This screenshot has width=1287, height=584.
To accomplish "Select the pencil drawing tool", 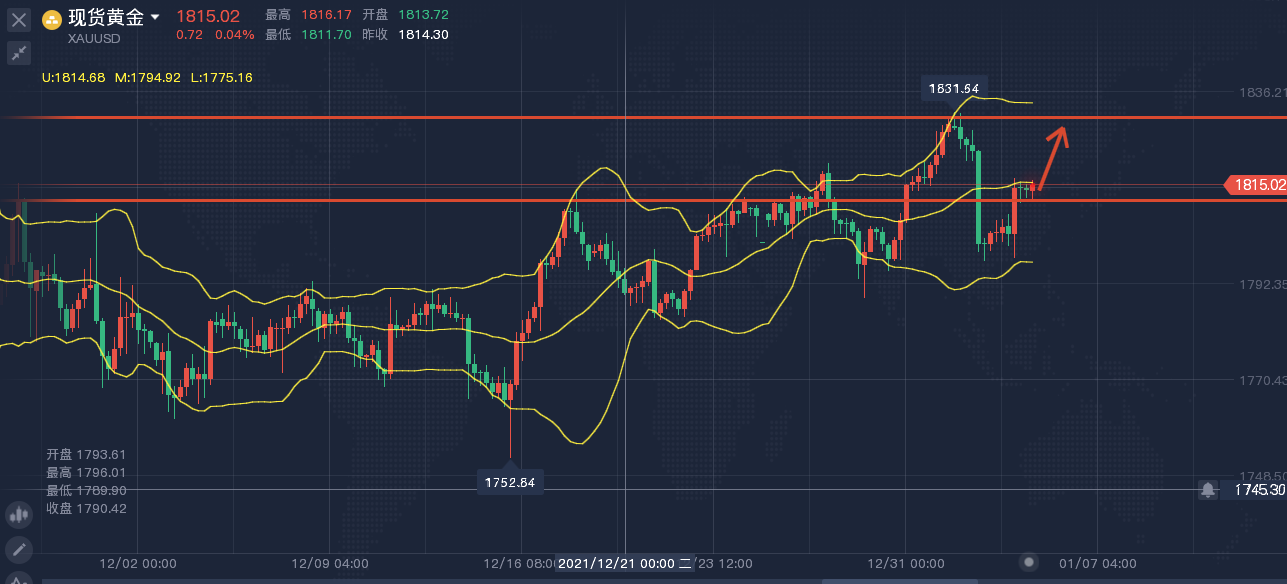I will coord(18,549).
